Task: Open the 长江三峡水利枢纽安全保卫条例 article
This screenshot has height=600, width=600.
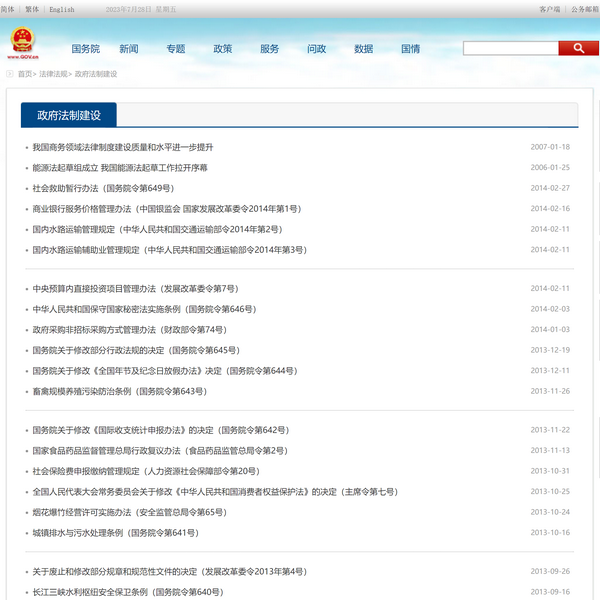Action: 126,592
